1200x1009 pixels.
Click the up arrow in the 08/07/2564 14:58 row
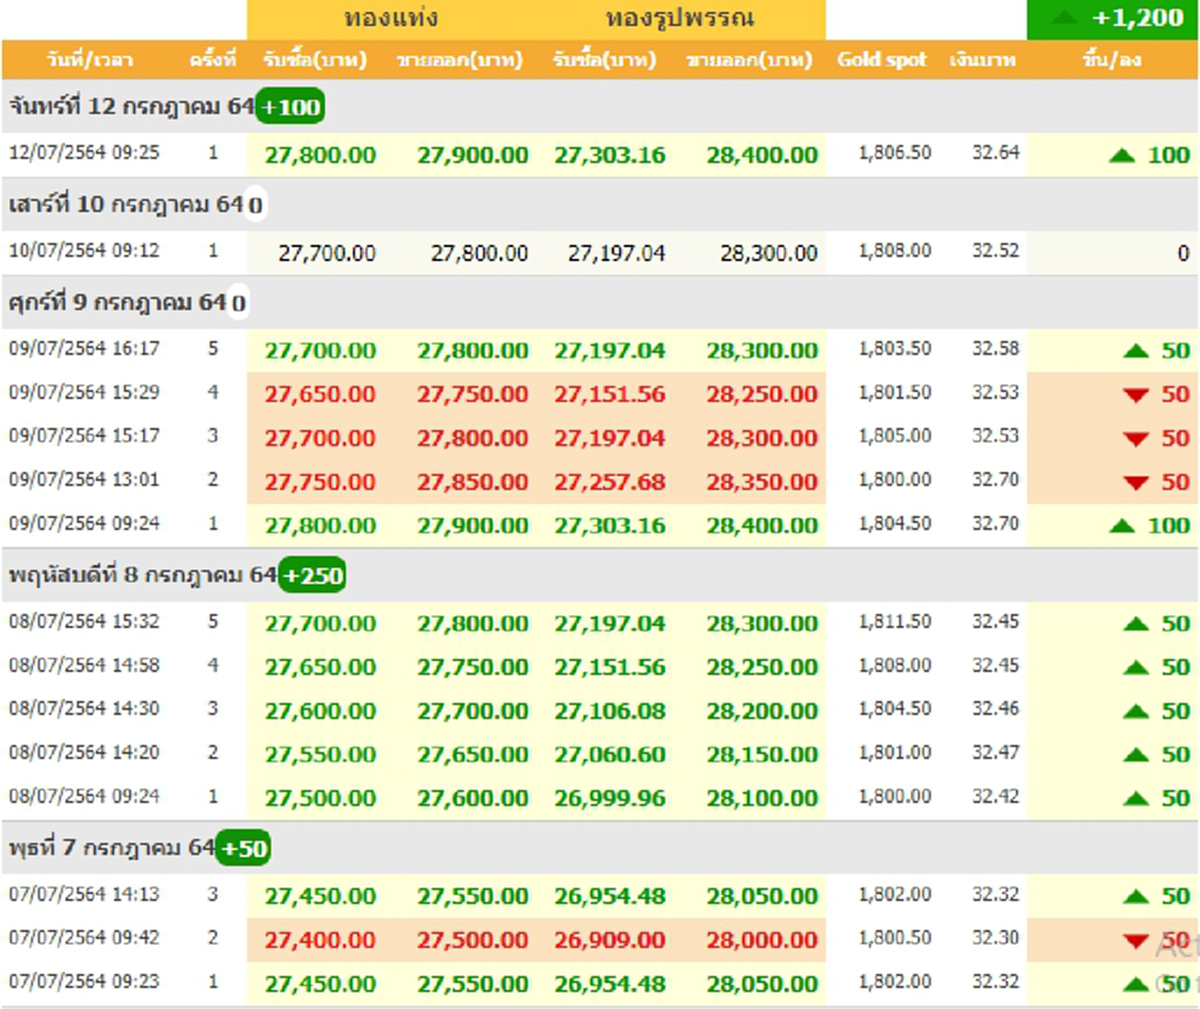click(1136, 668)
